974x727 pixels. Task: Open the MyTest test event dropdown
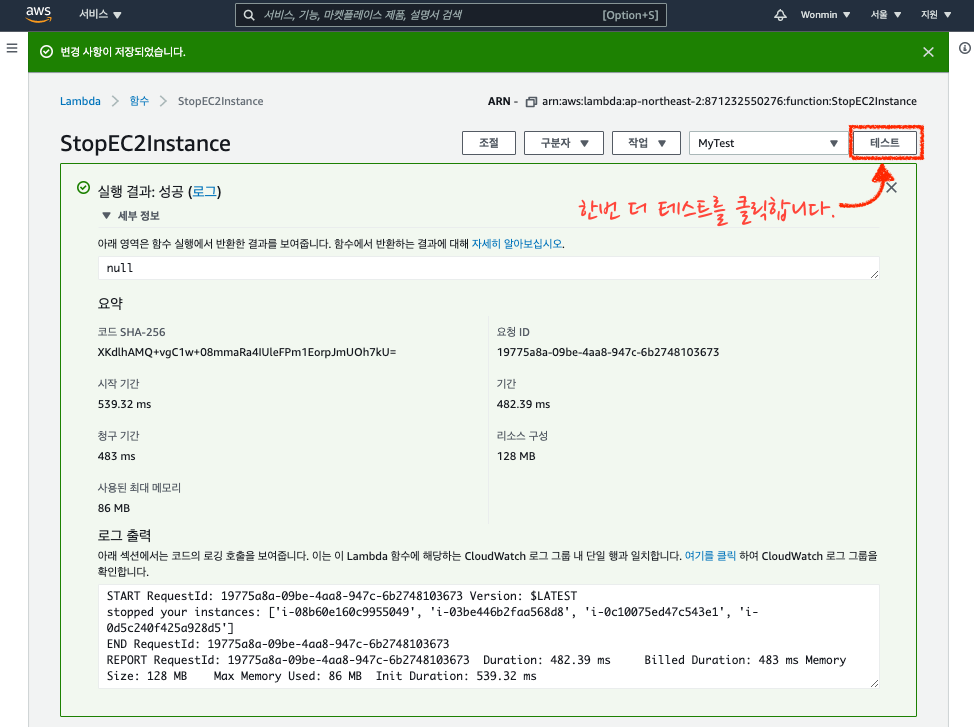[767, 143]
